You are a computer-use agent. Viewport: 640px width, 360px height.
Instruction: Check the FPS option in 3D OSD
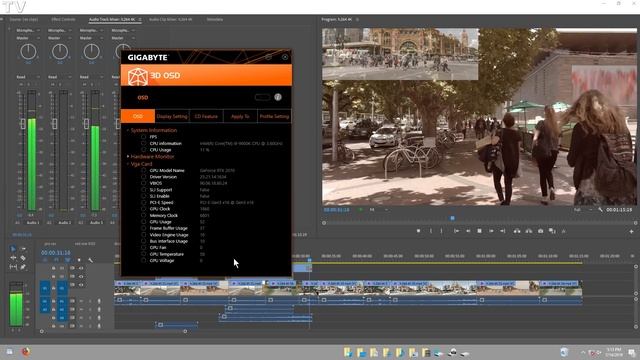click(x=143, y=137)
